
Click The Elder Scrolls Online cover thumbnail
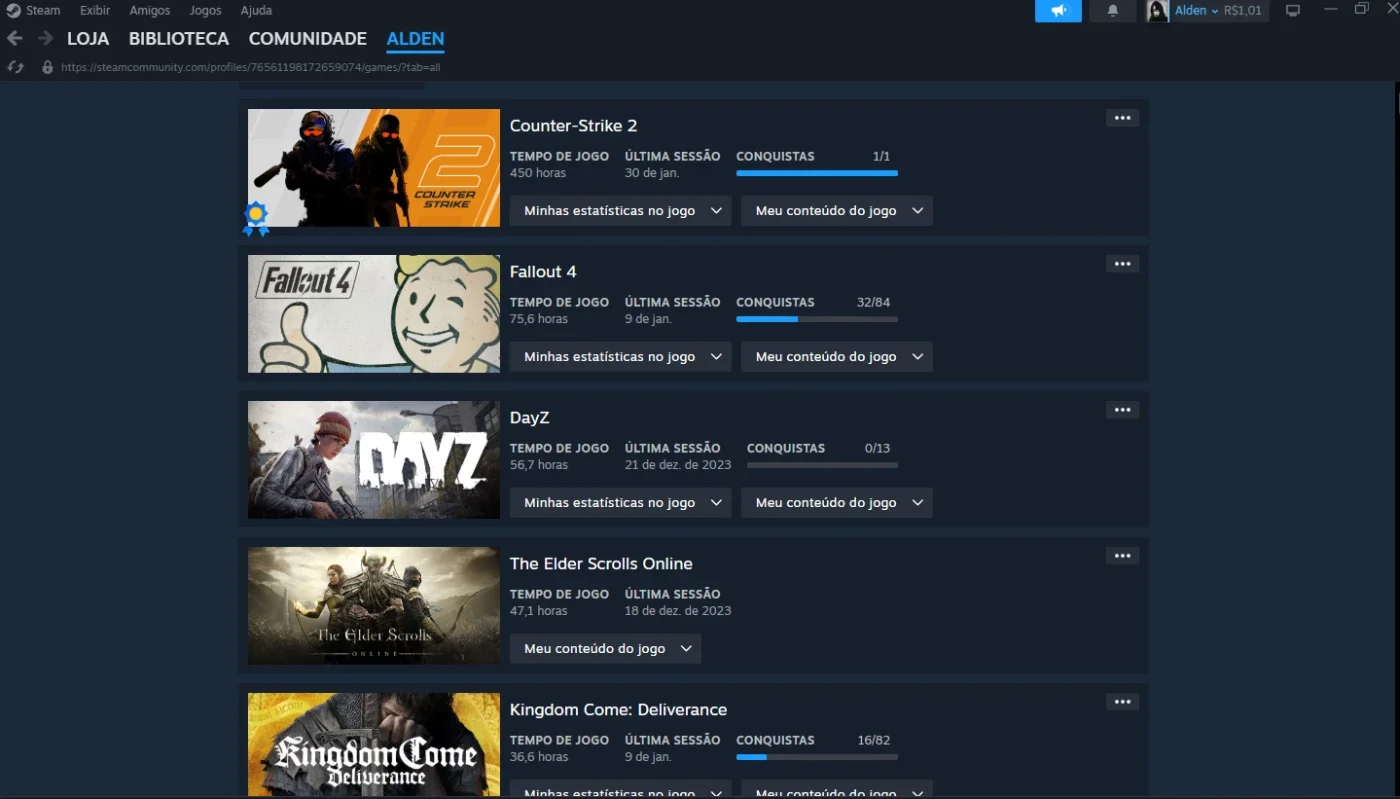[x=374, y=606]
